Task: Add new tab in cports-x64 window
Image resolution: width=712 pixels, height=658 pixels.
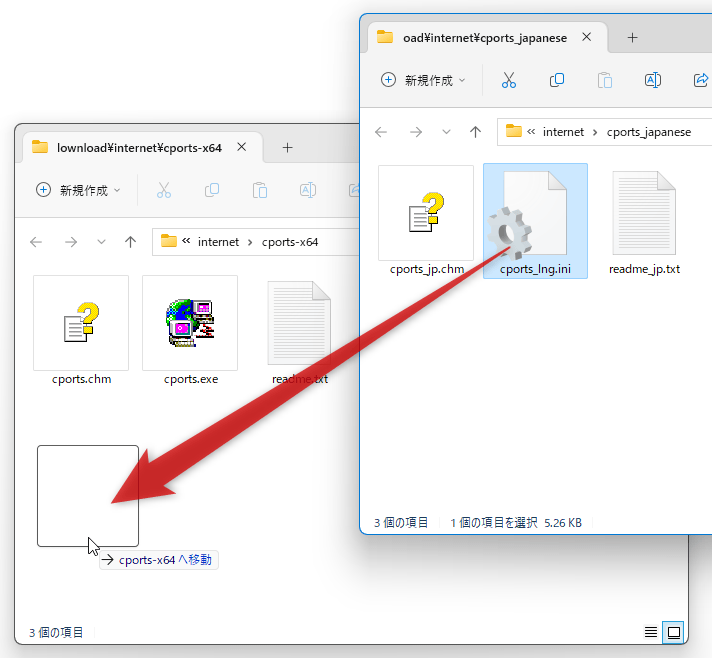Action: 287,148
